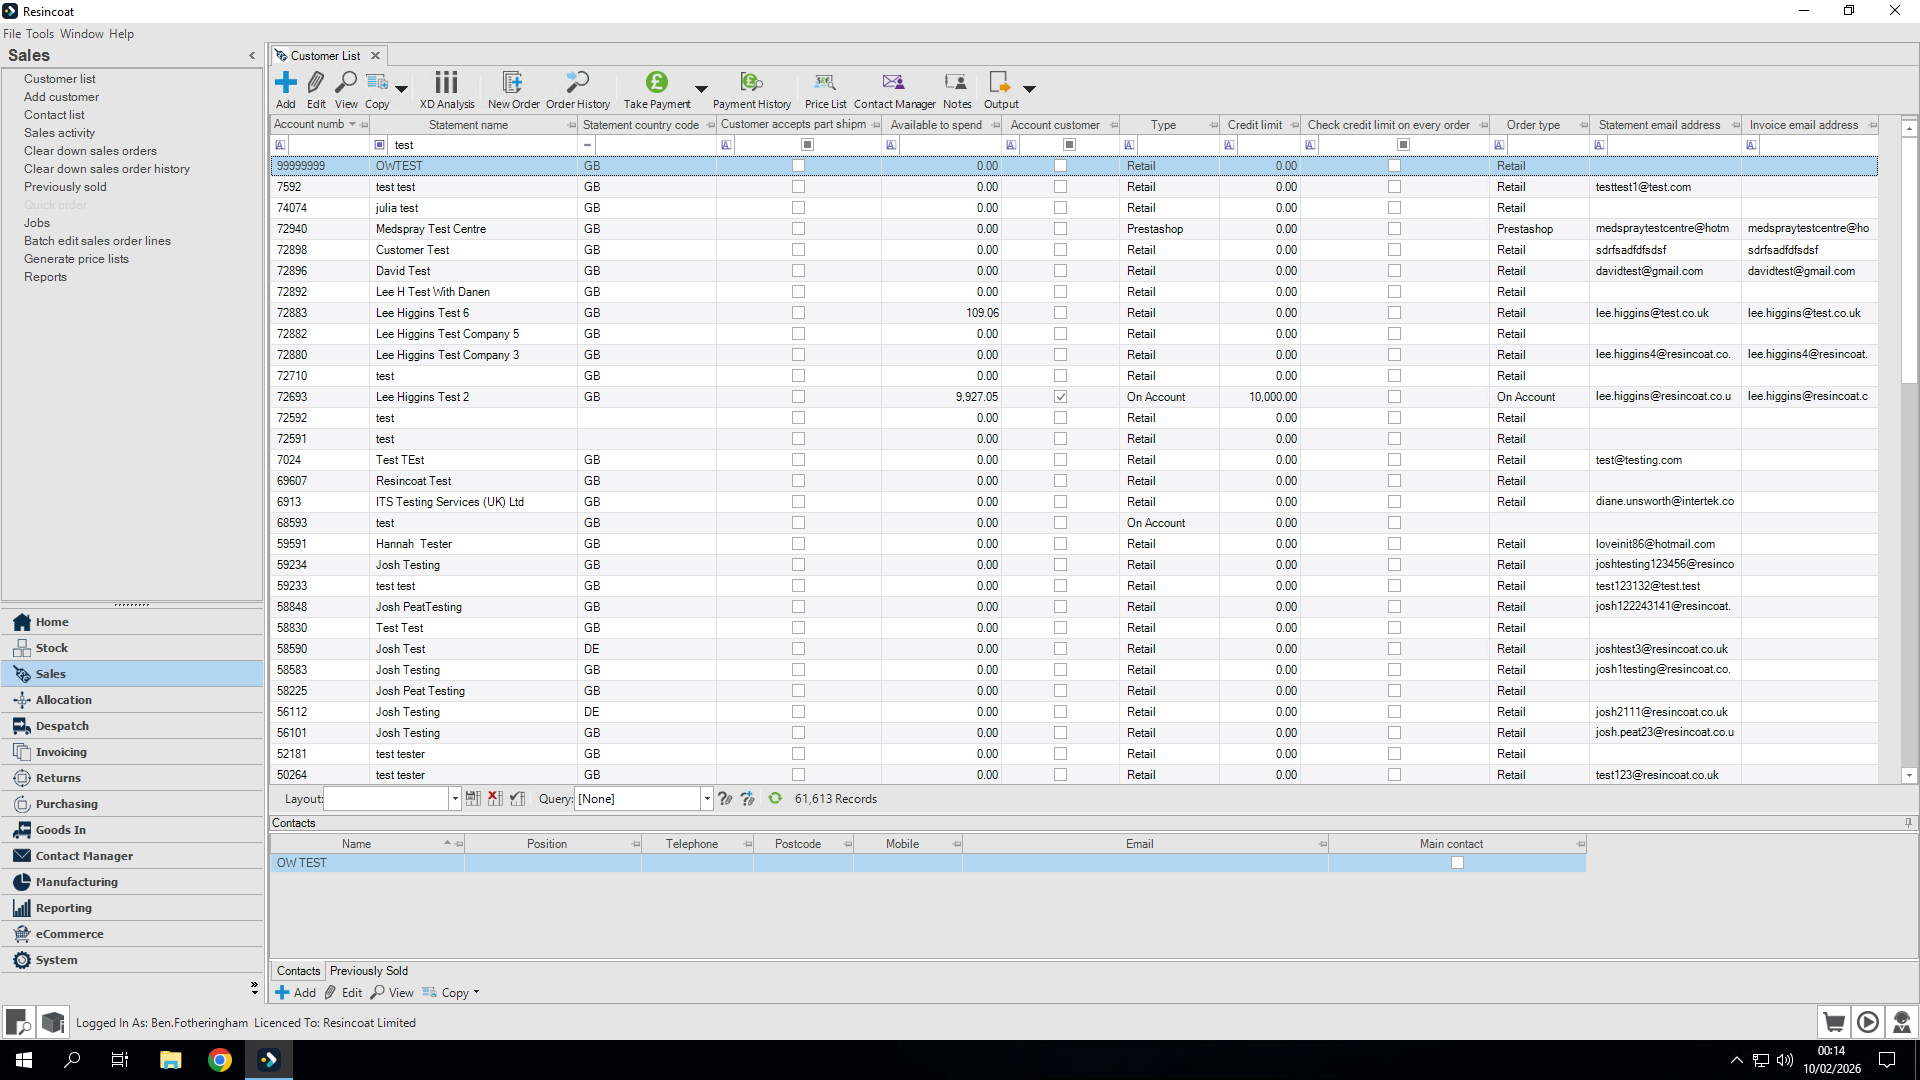Open the Tools menu

40,34
